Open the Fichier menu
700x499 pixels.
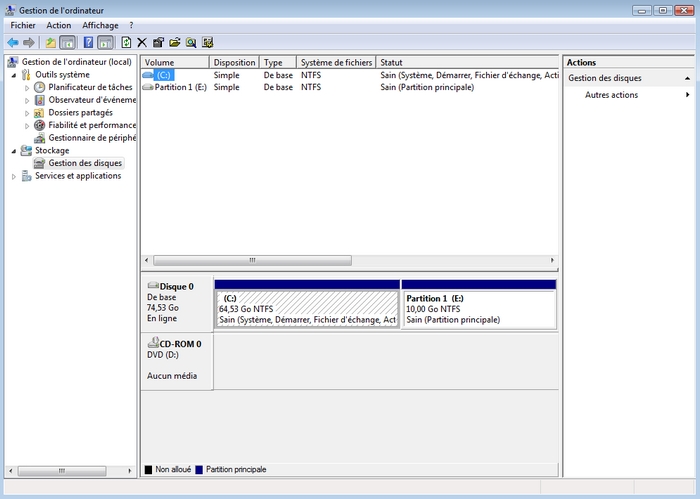point(22,25)
